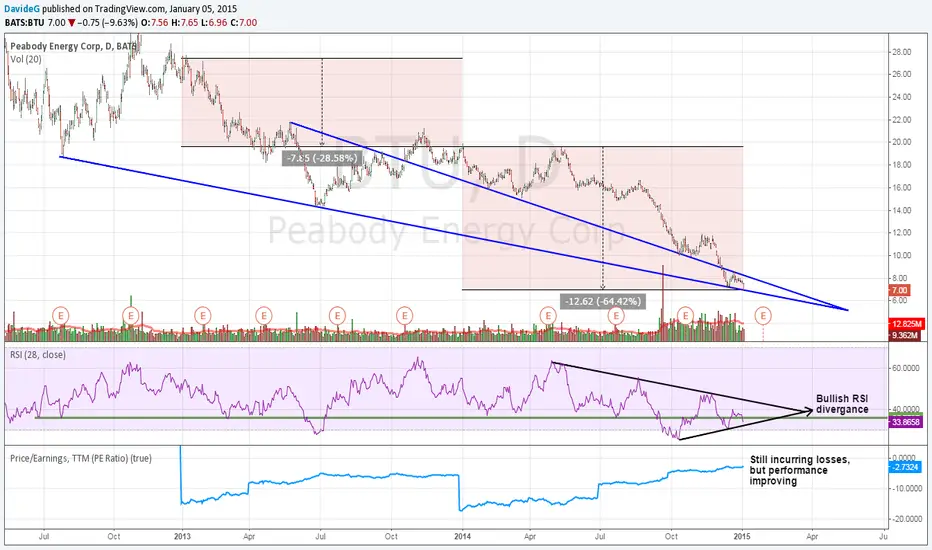Click the 2014 label on time axis

tap(462, 536)
